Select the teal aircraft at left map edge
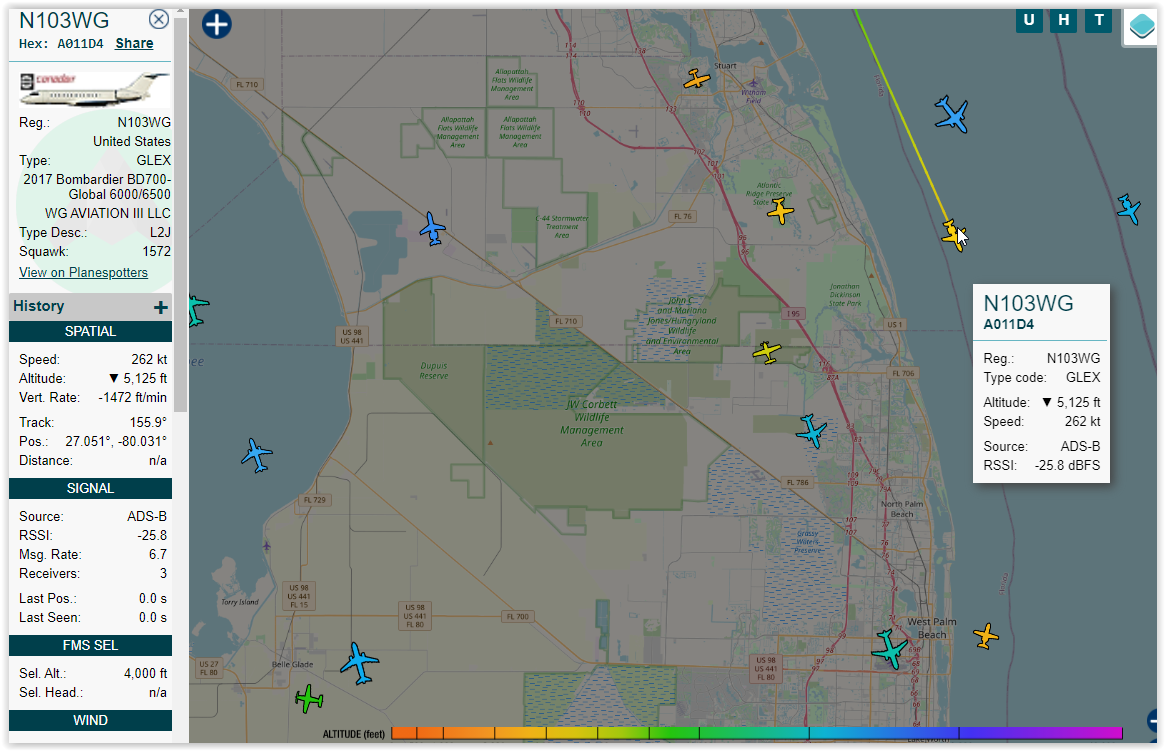This screenshot has width=1165, height=751. (x=198, y=311)
